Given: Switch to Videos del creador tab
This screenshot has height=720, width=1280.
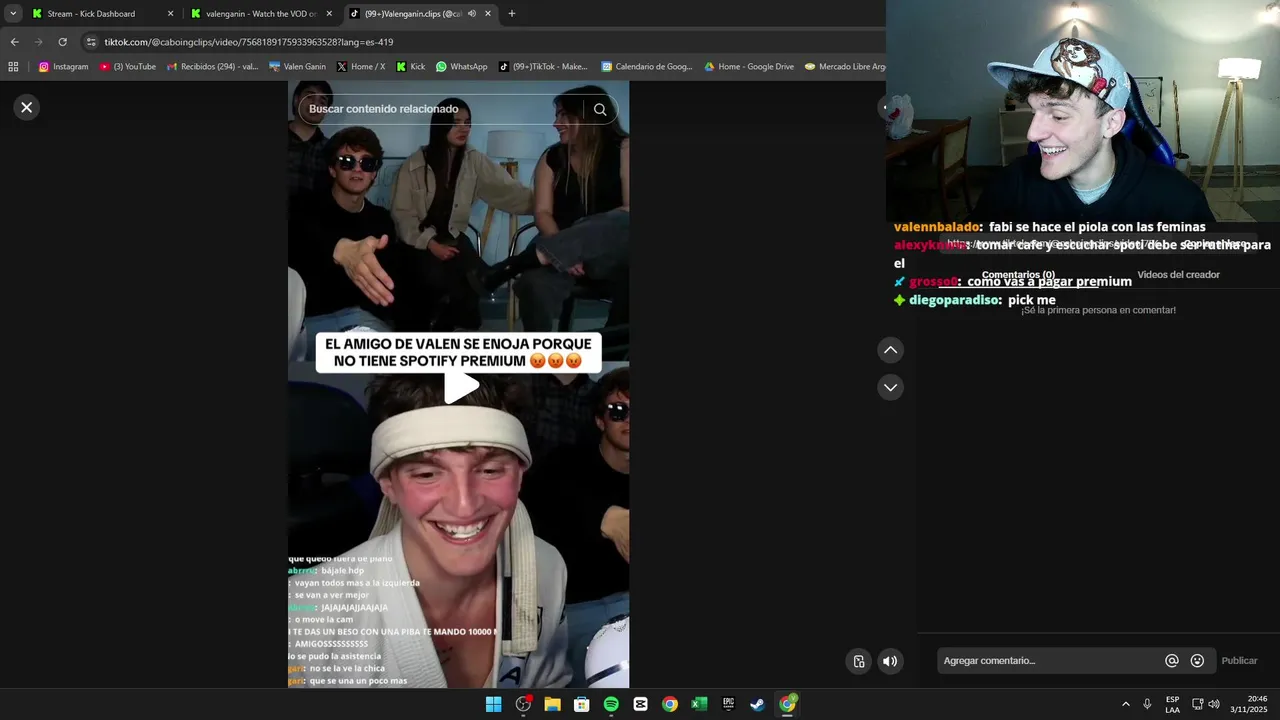Looking at the screenshot, I should (1178, 275).
